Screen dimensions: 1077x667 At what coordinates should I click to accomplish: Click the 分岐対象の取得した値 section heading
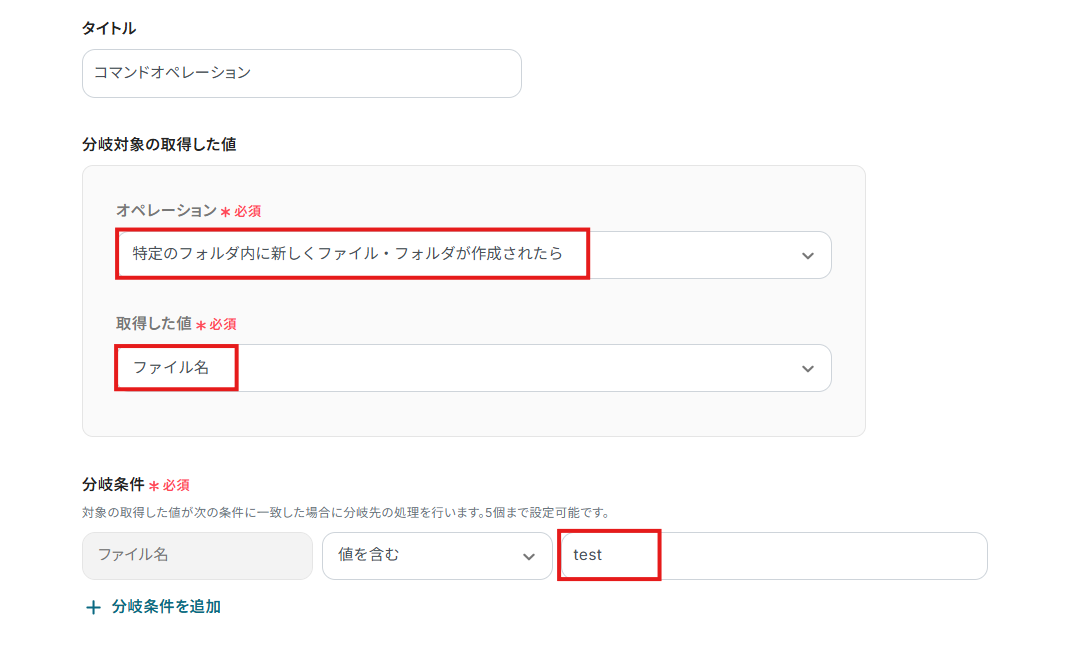pos(159,144)
